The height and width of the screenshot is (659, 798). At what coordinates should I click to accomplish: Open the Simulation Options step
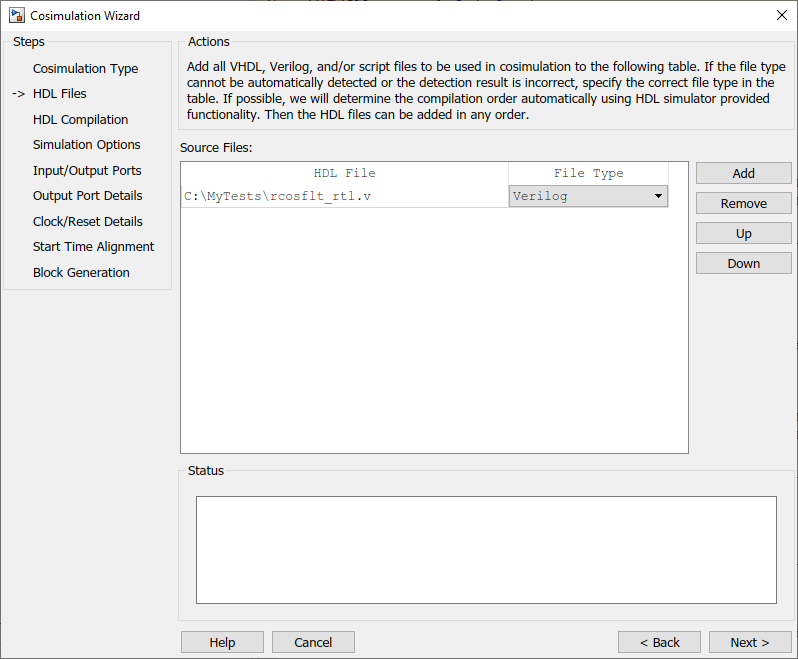coord(86,145)
